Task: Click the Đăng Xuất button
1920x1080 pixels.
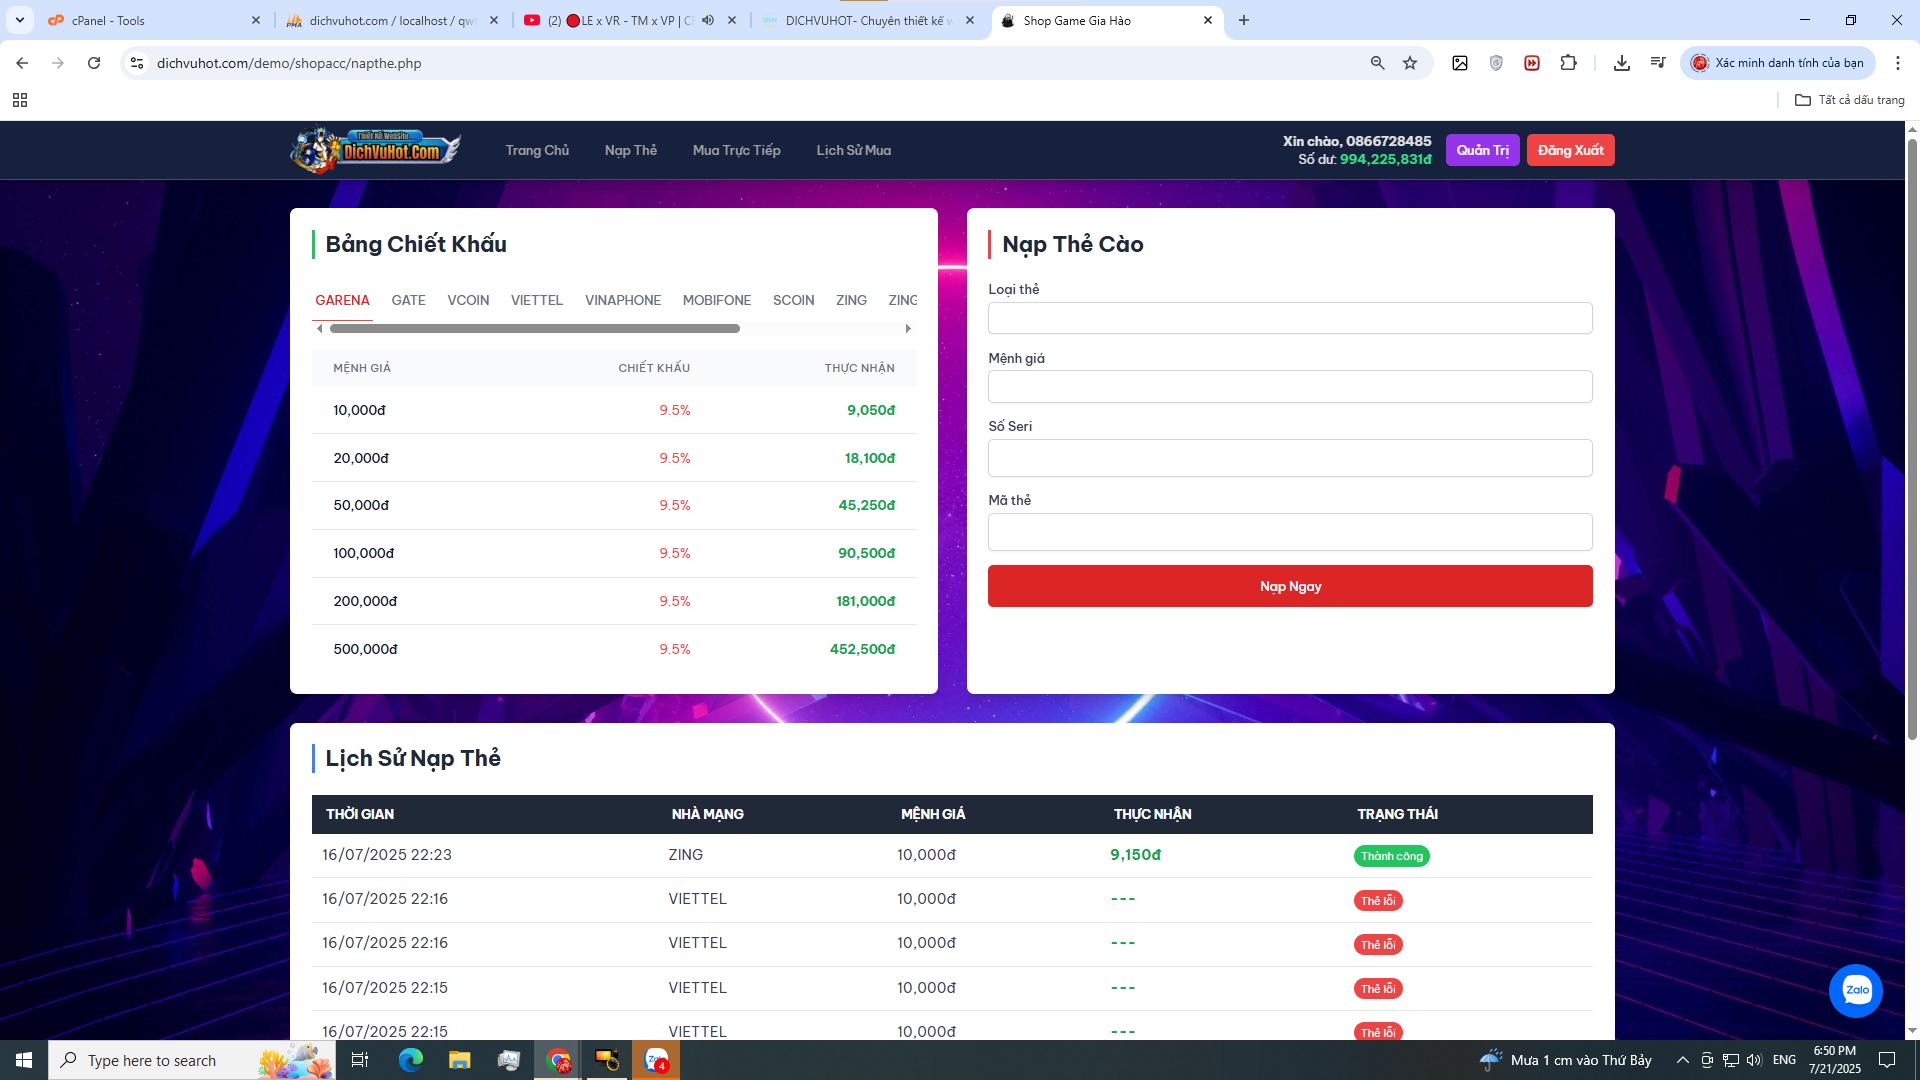Action: point(1570,150)
